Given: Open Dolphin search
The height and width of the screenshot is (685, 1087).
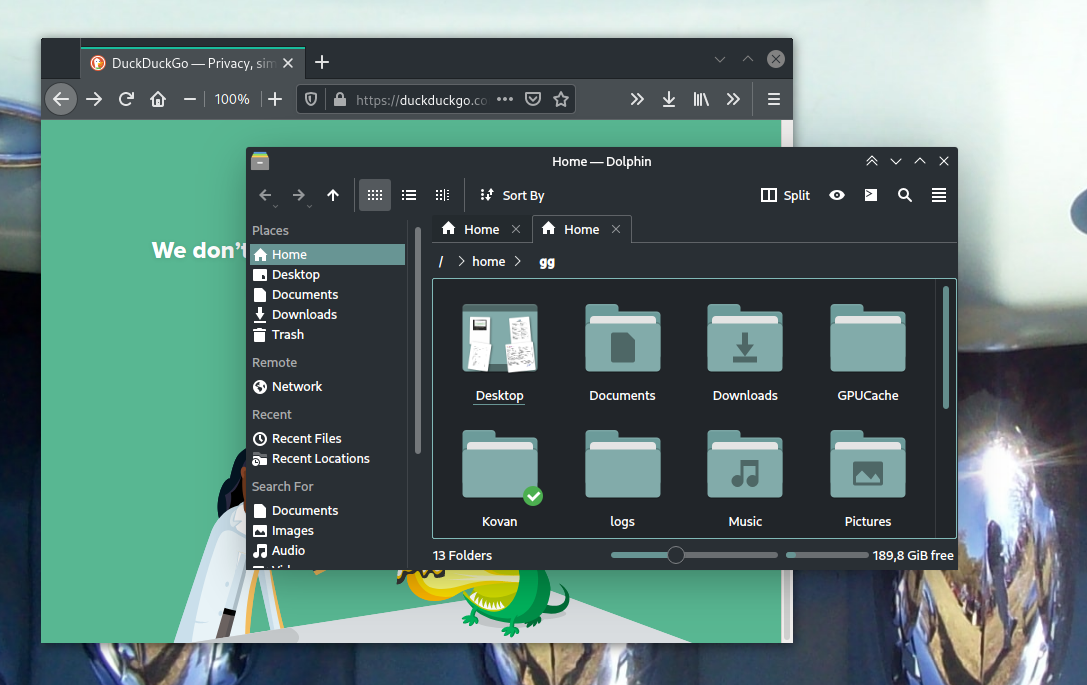Looking at the screenshot, I should click(905, 196).
